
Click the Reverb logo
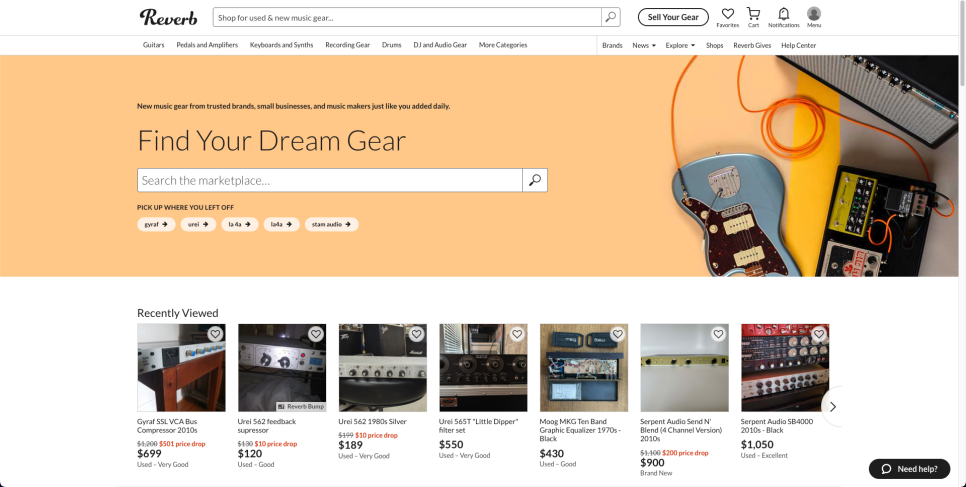pos(168,17)
